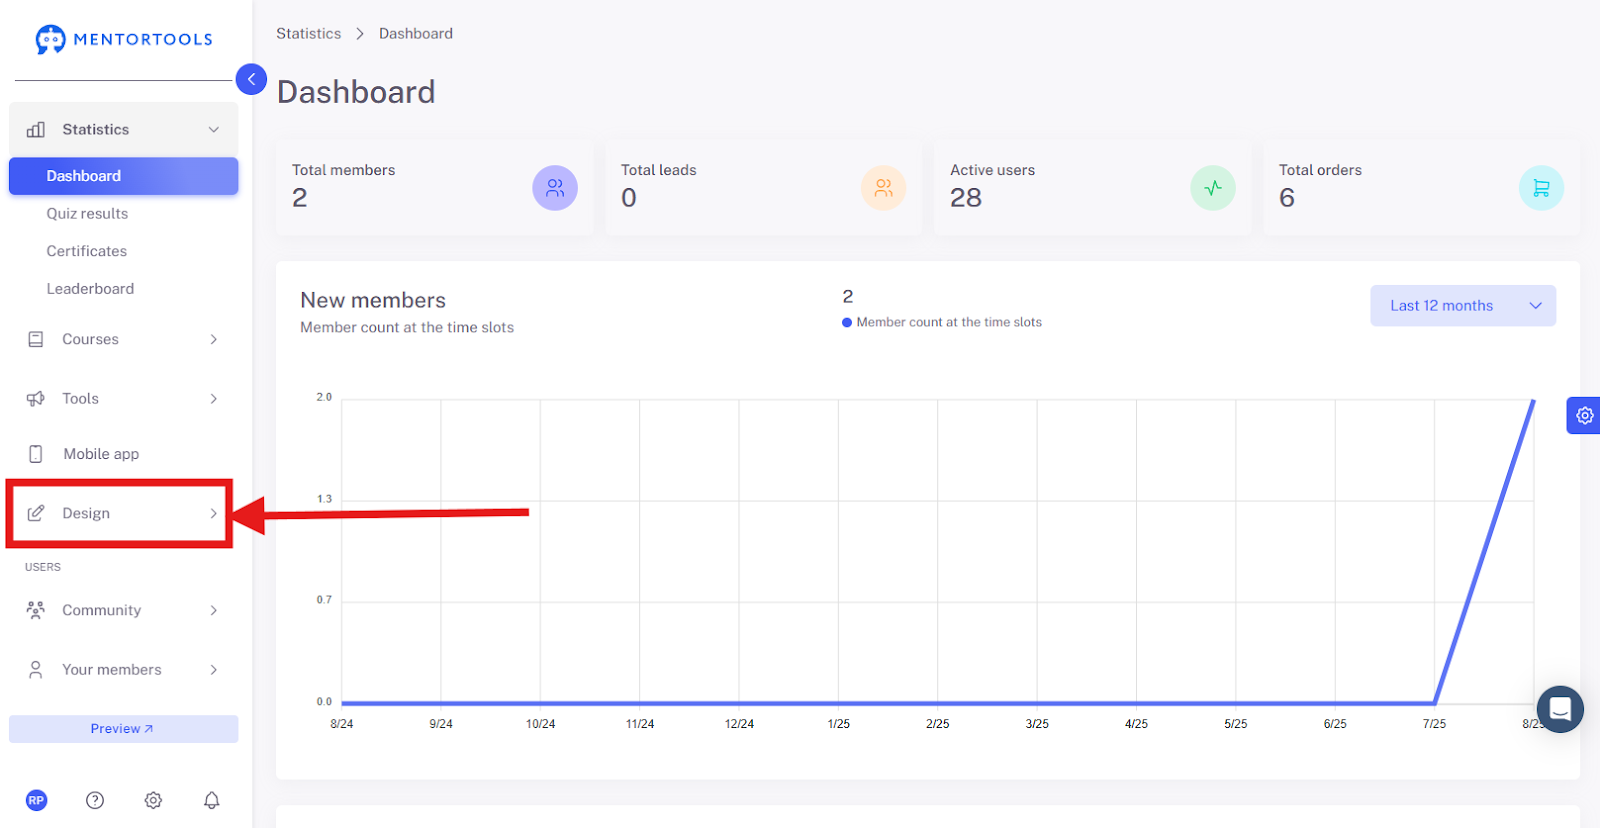Click the Total orders cart icon

click(x=1541, y=188)
